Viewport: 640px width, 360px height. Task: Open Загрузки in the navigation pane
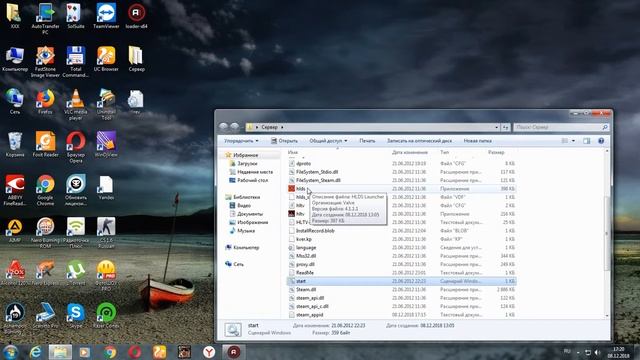[x=247, y=163]
